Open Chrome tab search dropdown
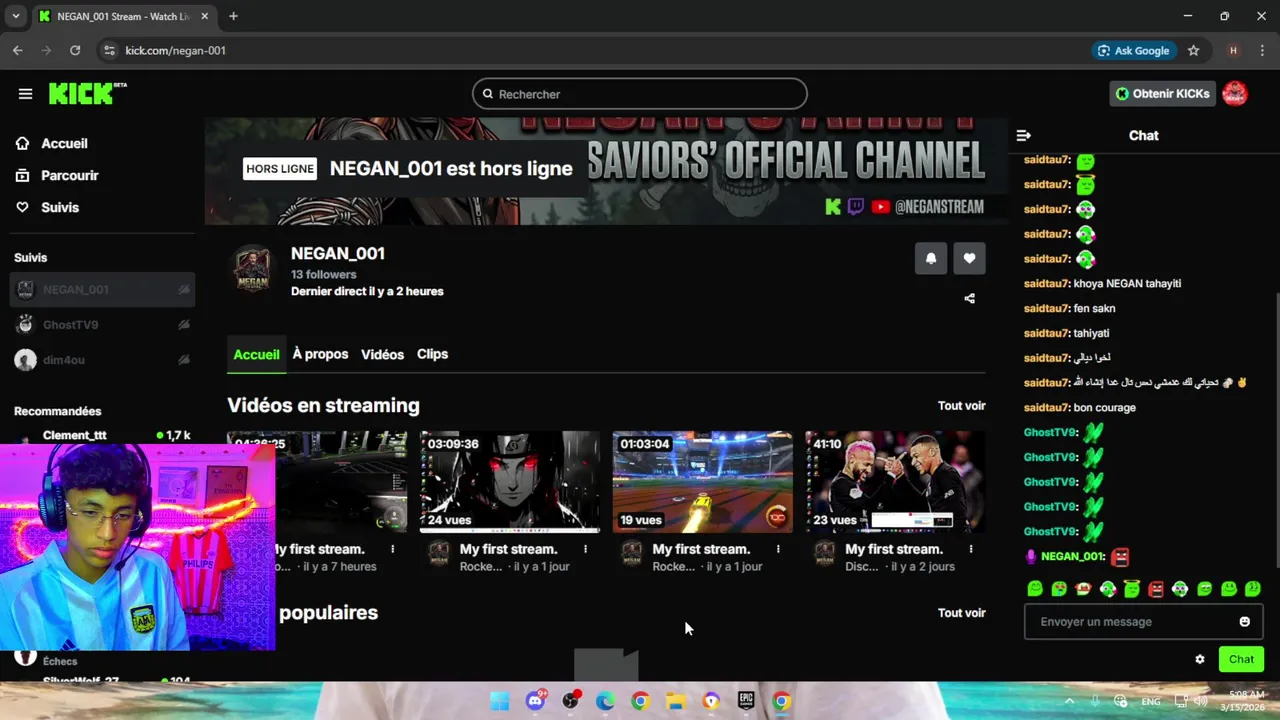 click(x=15, y=16)
